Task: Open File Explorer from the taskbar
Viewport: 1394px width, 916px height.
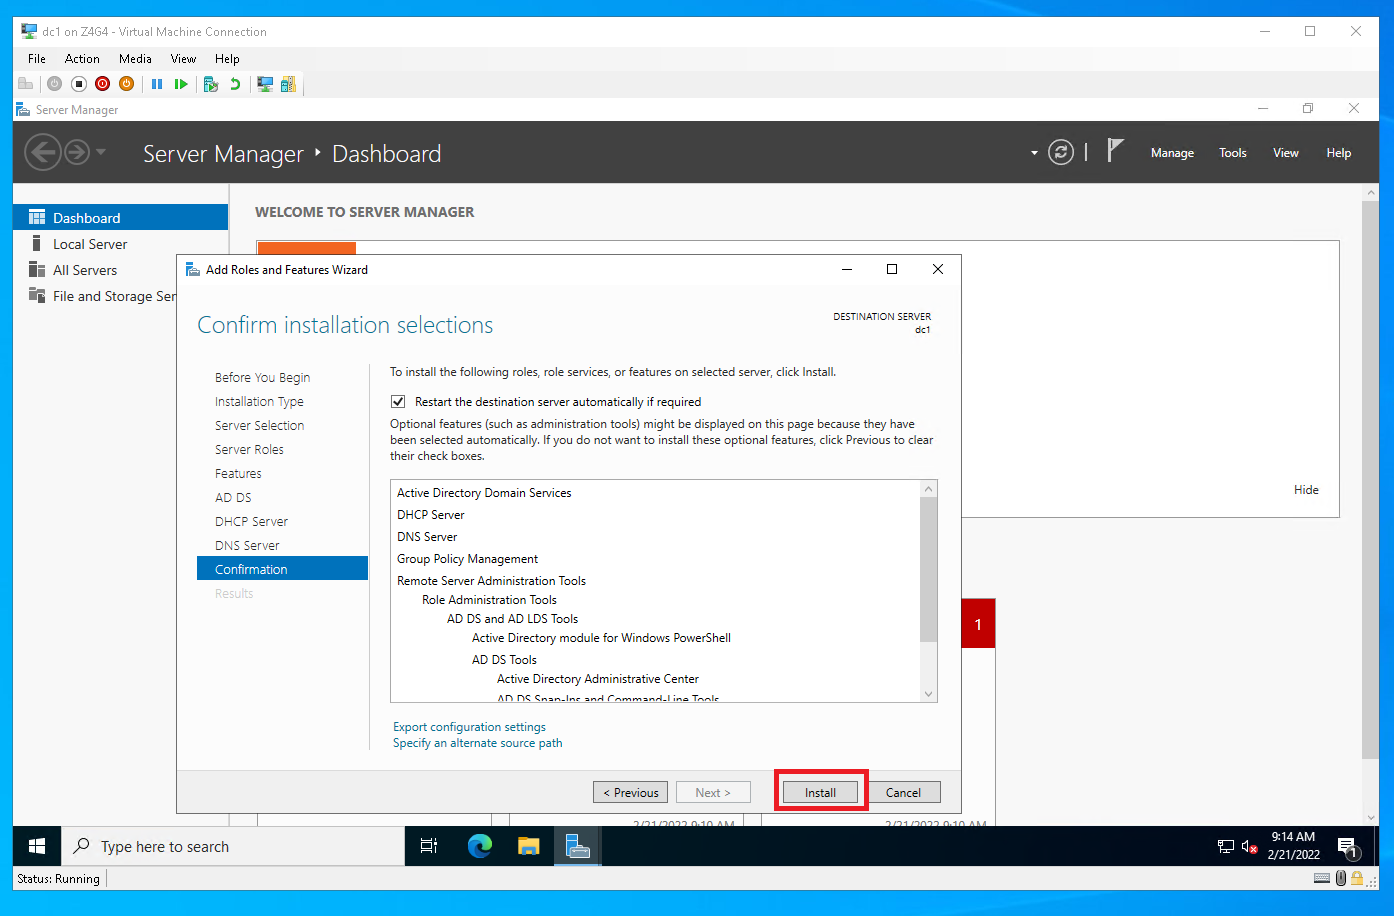Action: 529,846
